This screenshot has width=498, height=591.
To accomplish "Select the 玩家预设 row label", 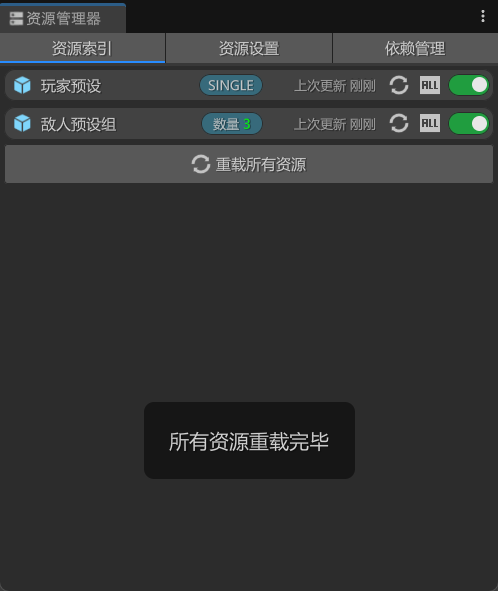I will (x=71, y=86).
